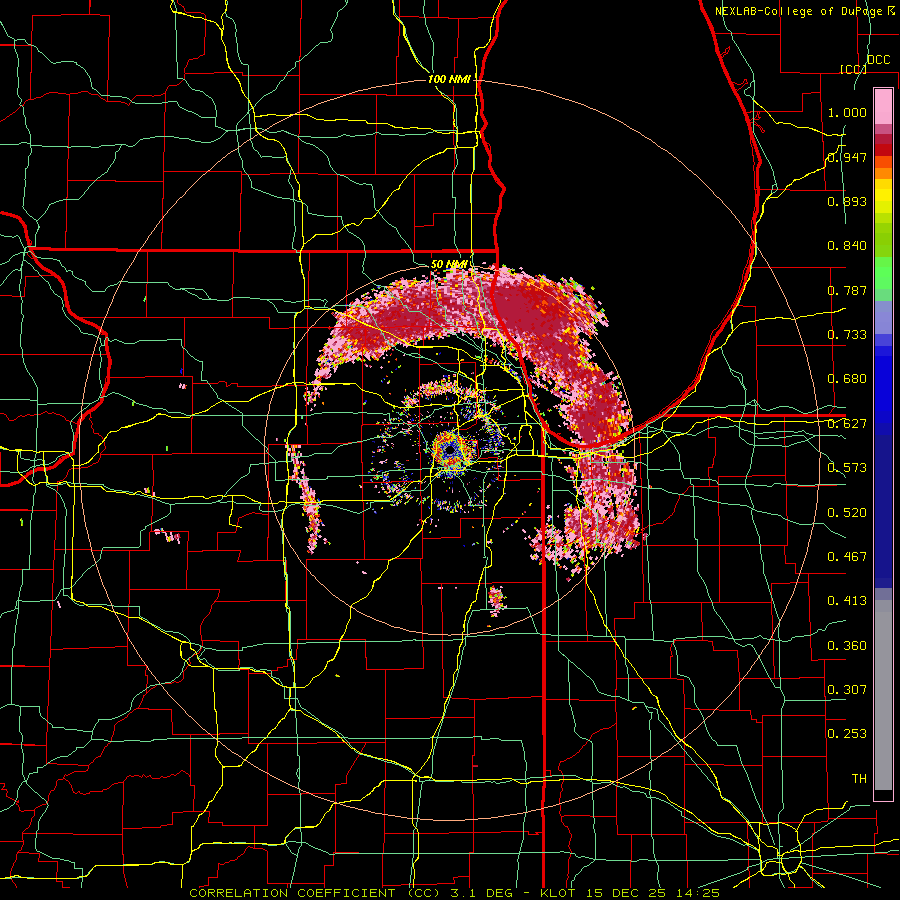Click the DCC label above the color scale

pos(878,60)
